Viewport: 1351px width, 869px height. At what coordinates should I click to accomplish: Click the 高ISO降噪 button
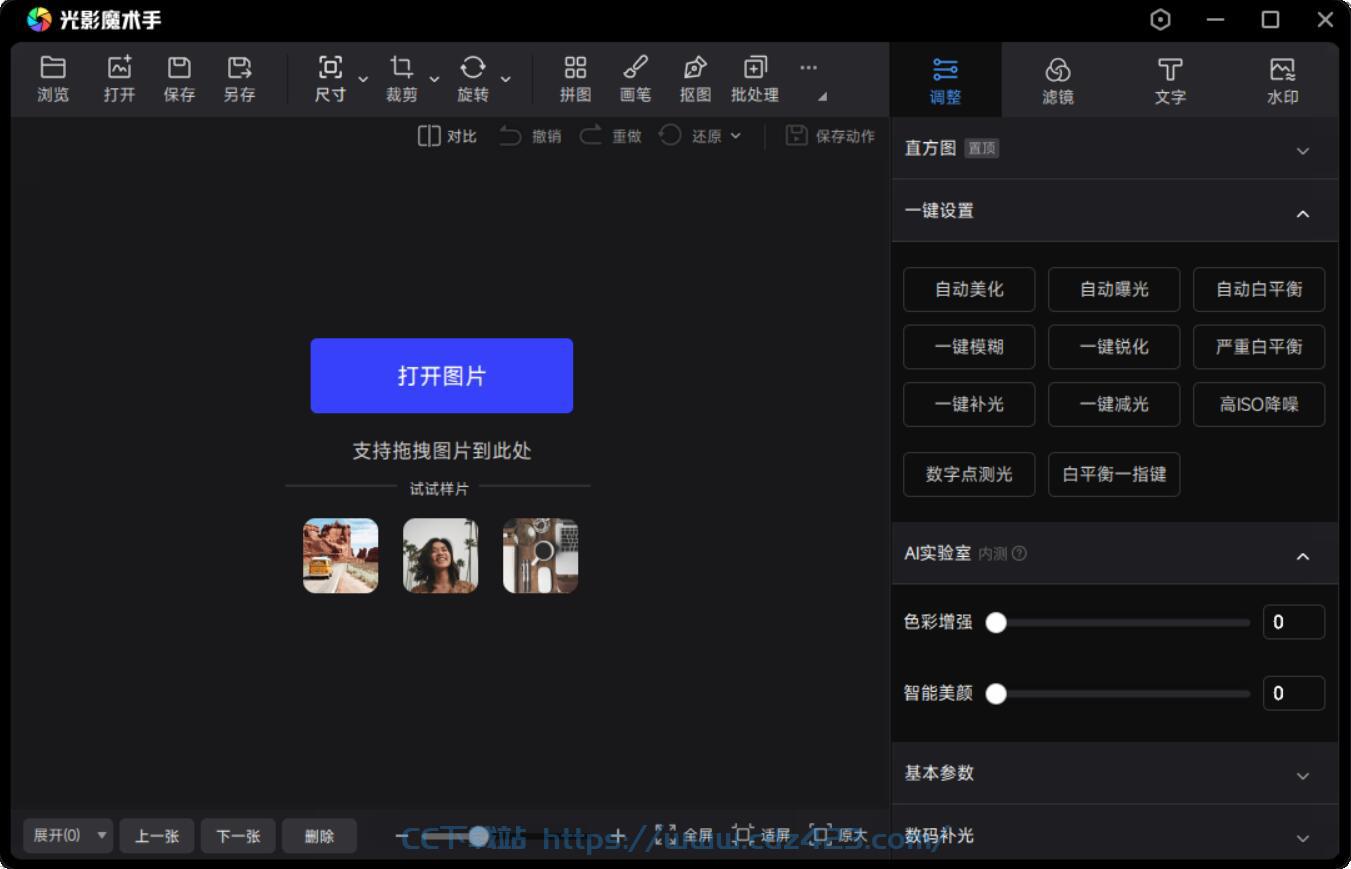(1259, 405)
